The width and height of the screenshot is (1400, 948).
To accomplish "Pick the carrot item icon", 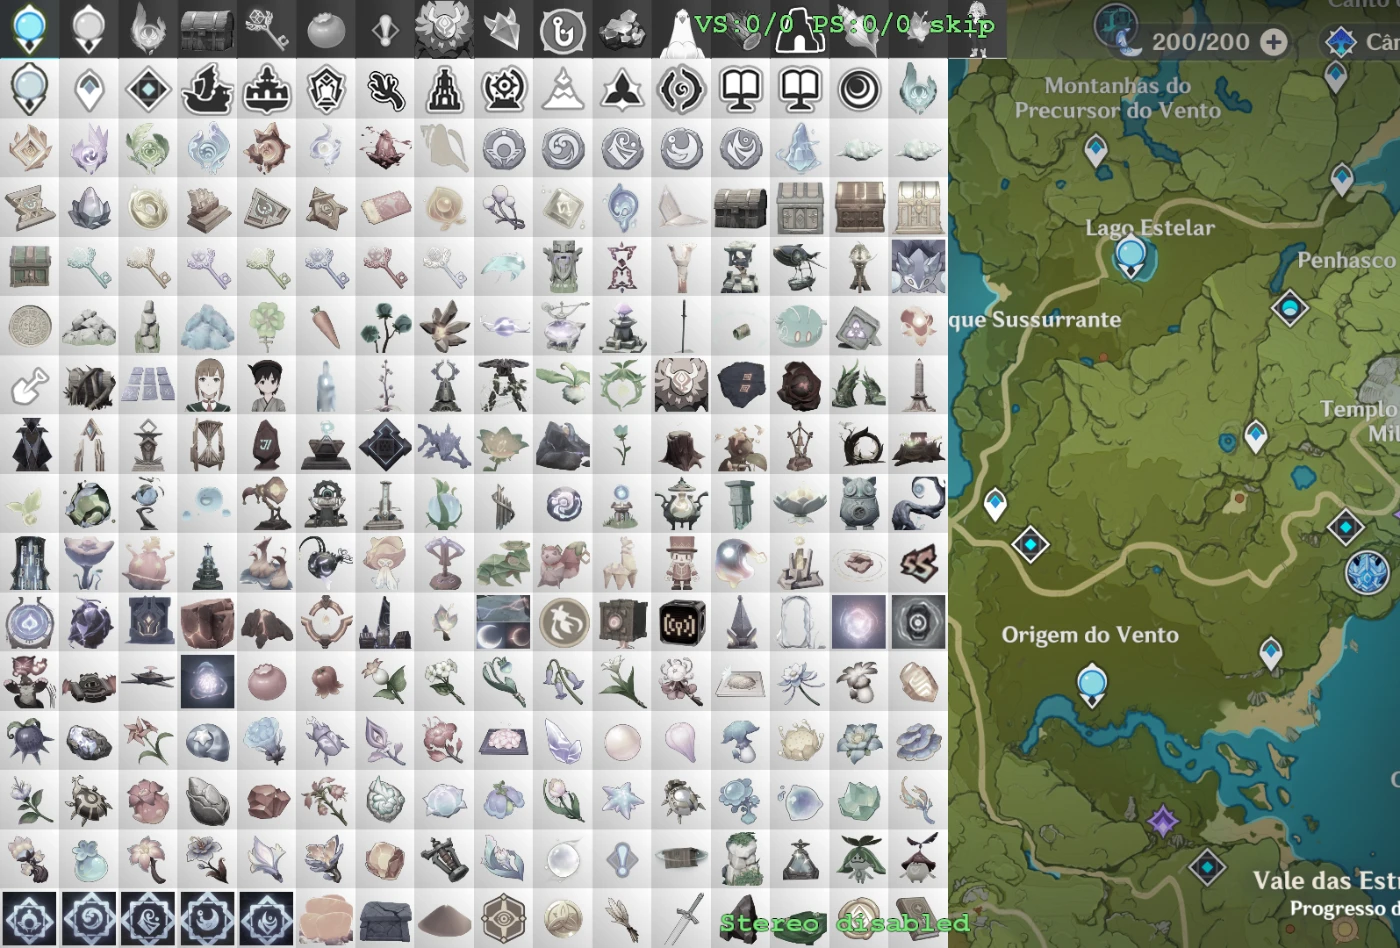I will [x=326, y=326].
